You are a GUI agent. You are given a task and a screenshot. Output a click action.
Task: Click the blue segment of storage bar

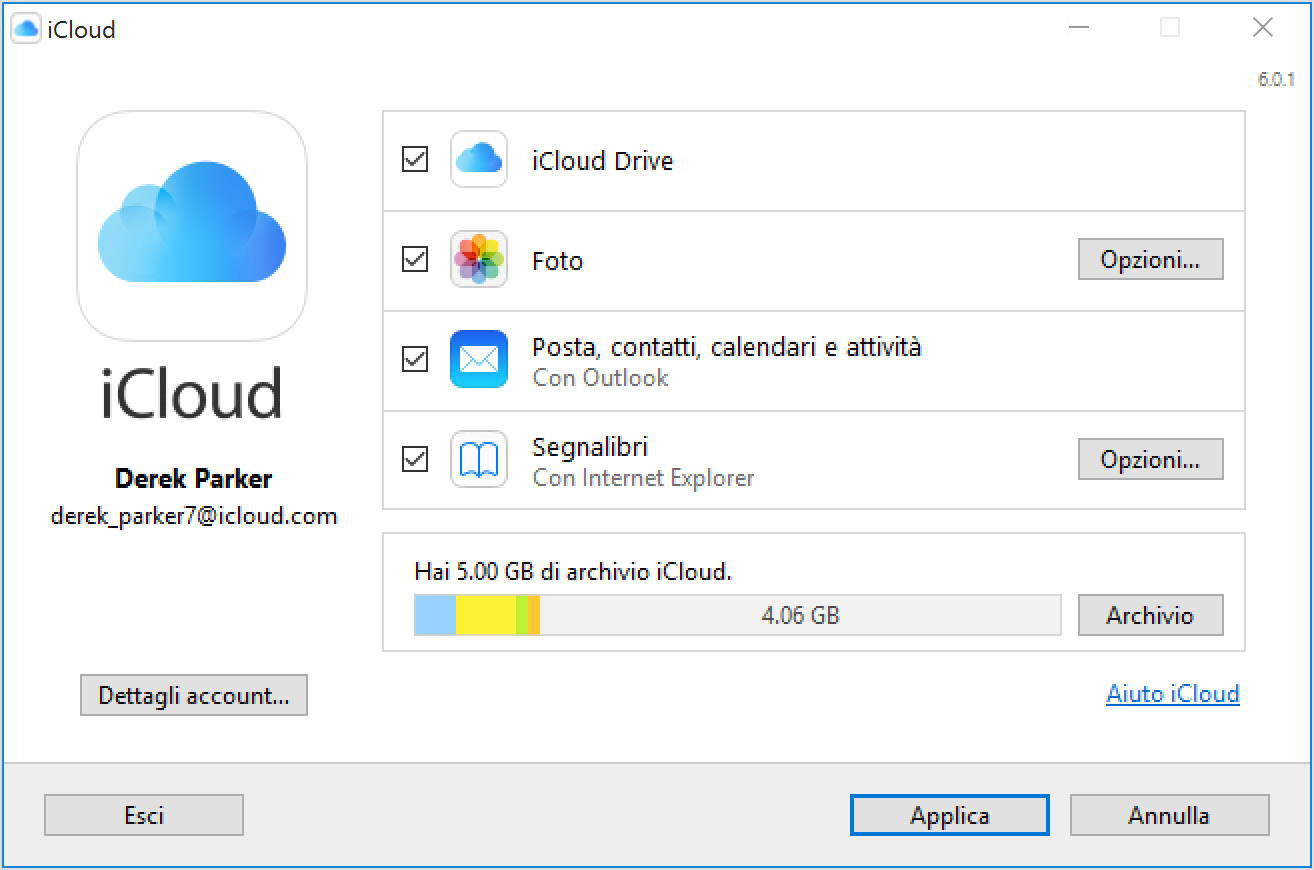435,615
